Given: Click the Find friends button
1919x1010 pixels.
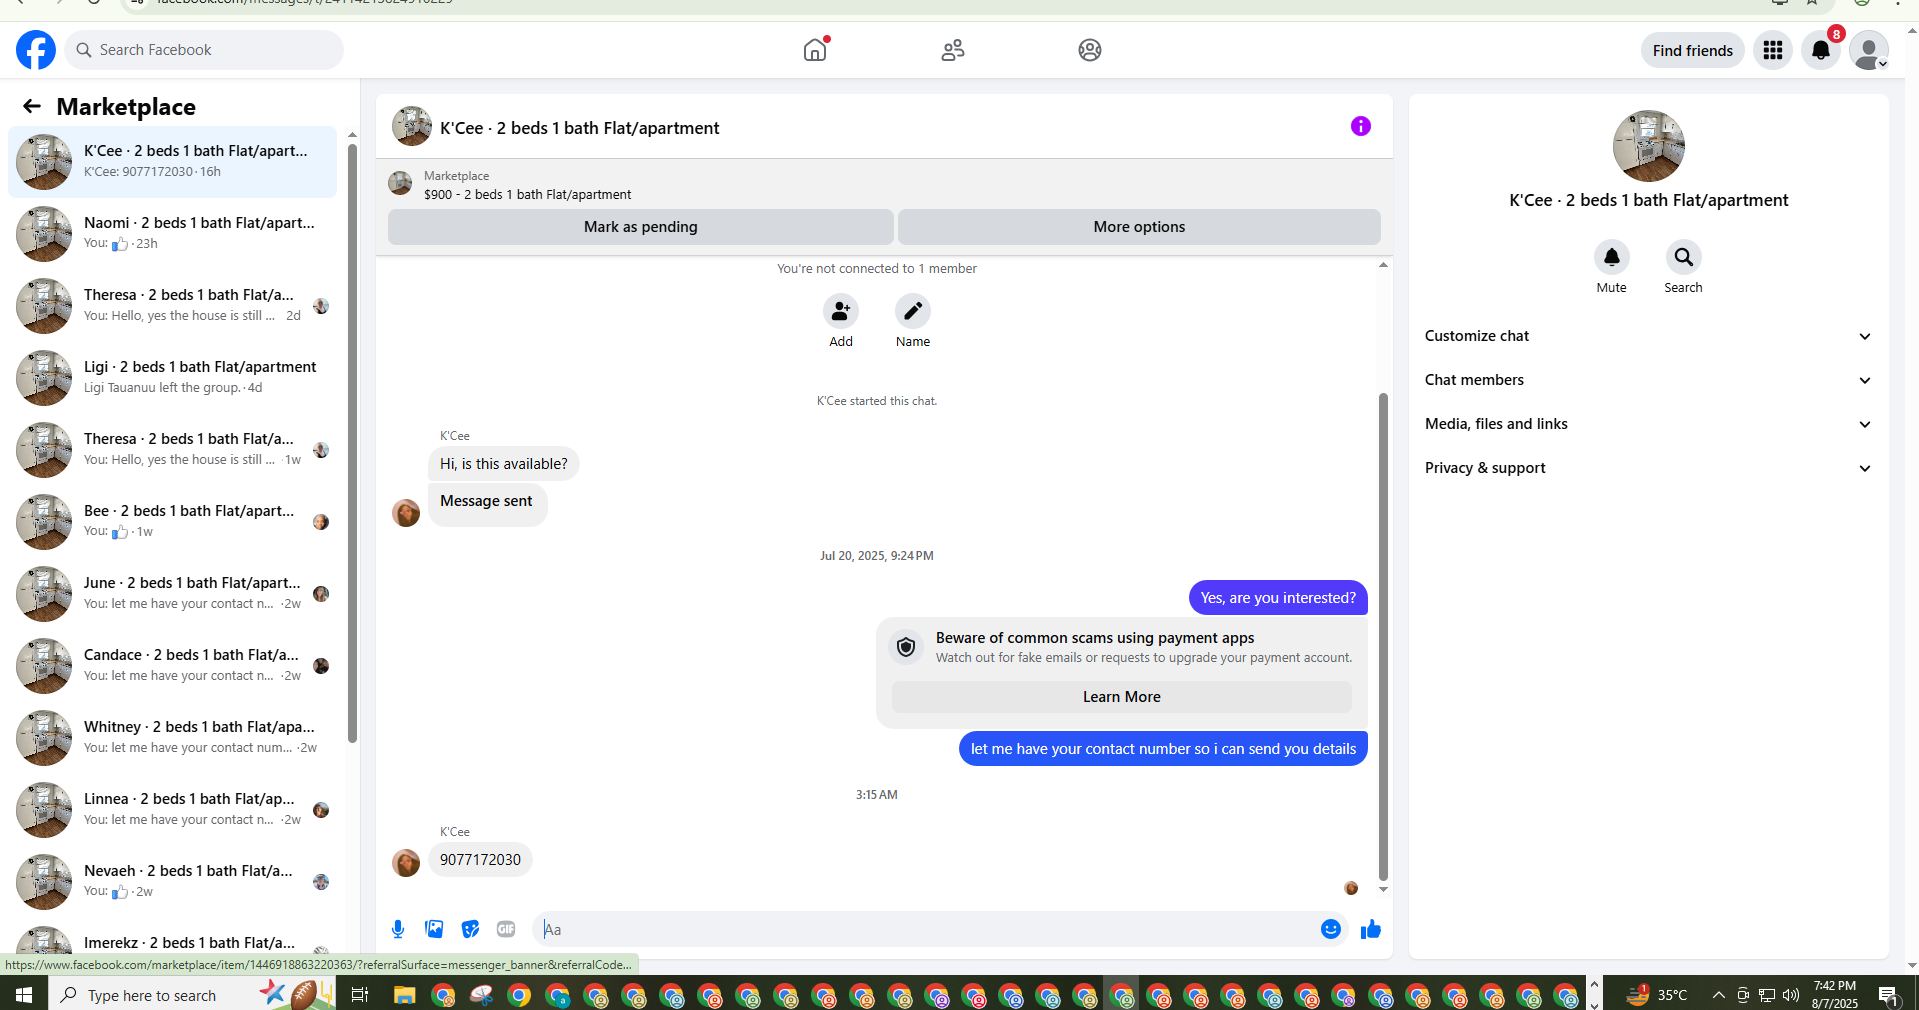Looking at the screenshot, I should (1693, 50).
